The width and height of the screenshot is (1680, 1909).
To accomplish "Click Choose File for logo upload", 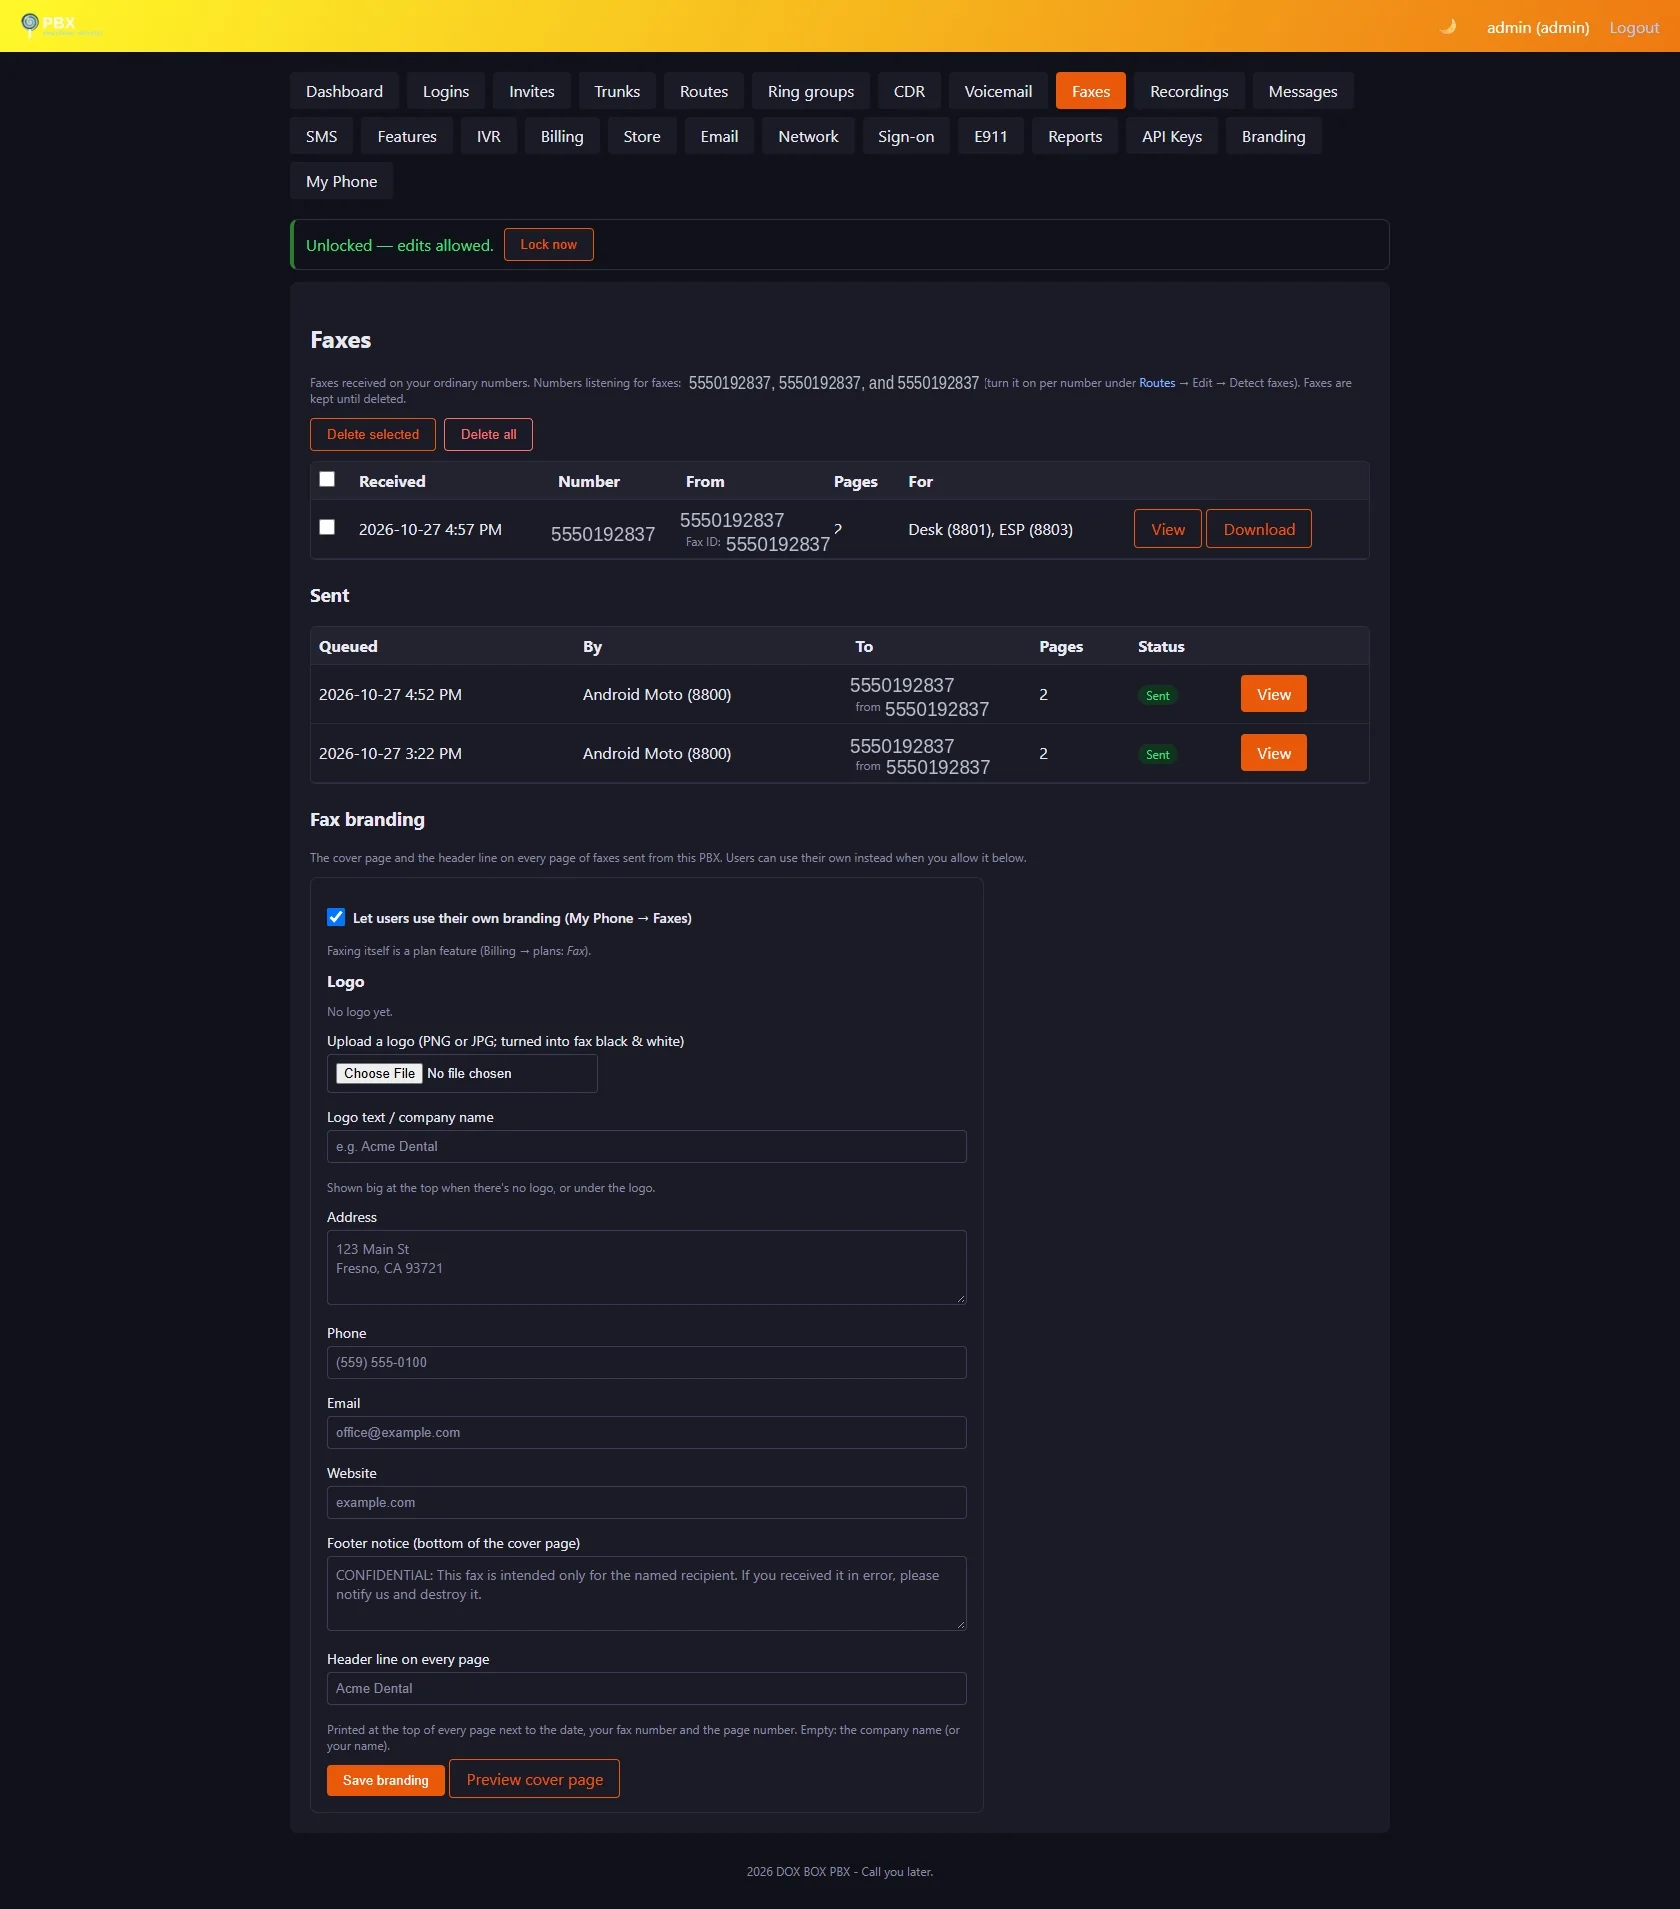I will coord(379,1073).
